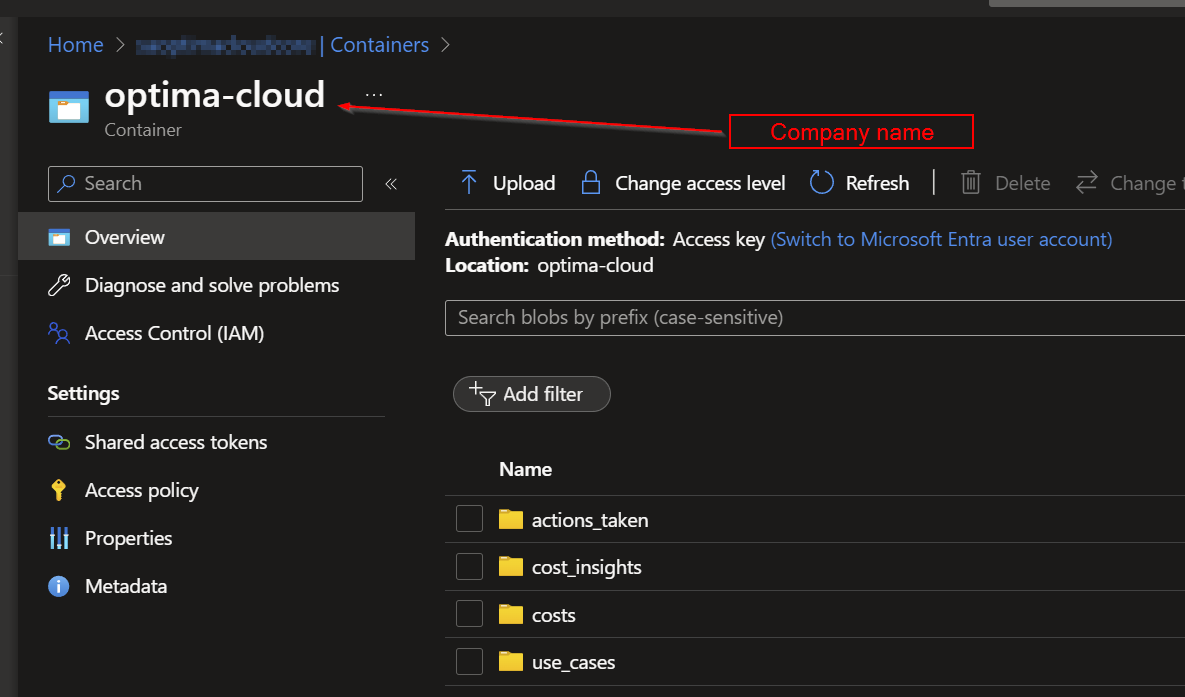Click the Delete toolbar button label
Image resolution: width=1185 pixels, height=697 pixels.
click(x=1023, y=183)
